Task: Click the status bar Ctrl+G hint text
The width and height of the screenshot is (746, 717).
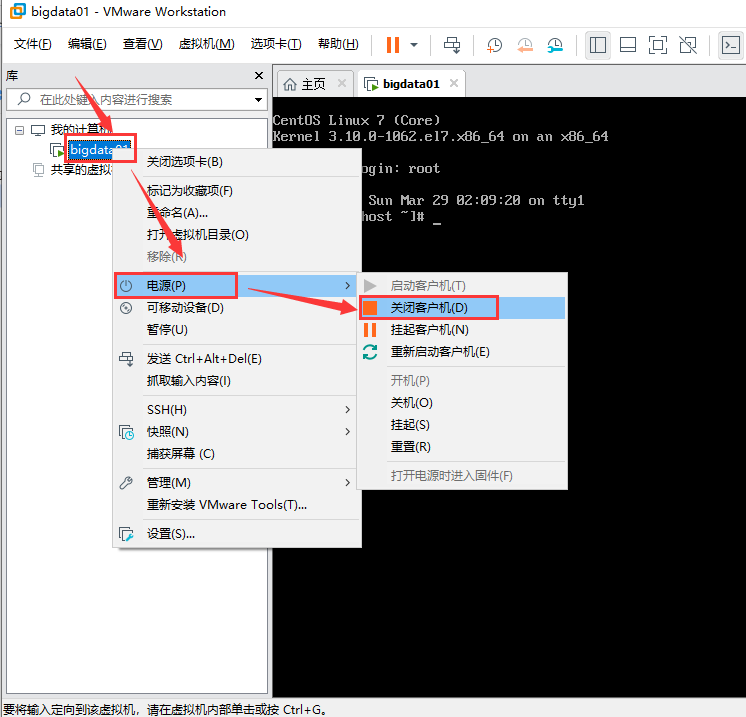Action: (x=165, y=709)
